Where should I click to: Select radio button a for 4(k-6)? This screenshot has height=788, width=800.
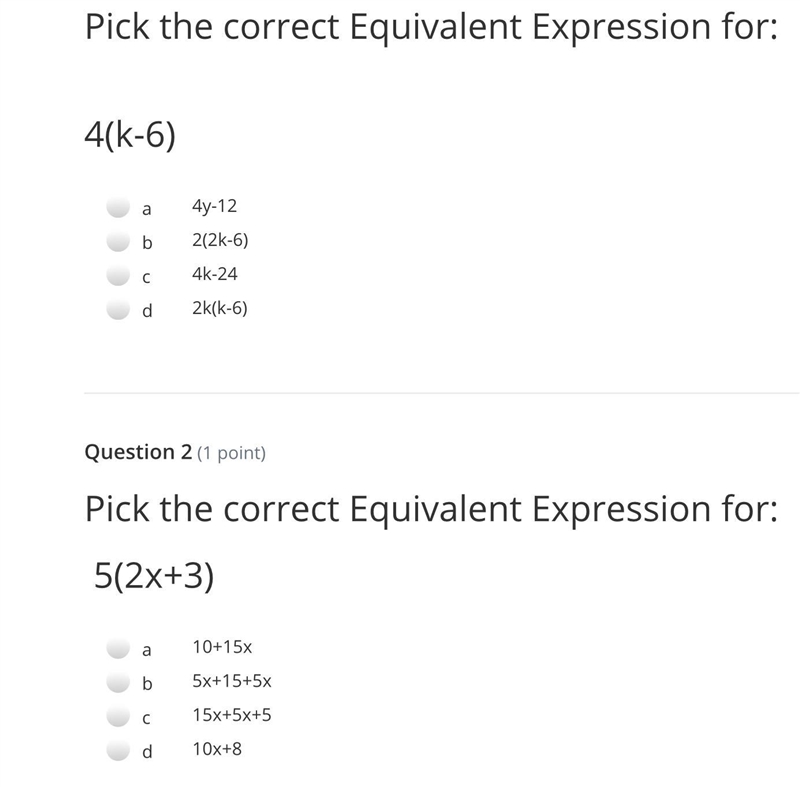(x=118, y=207)
